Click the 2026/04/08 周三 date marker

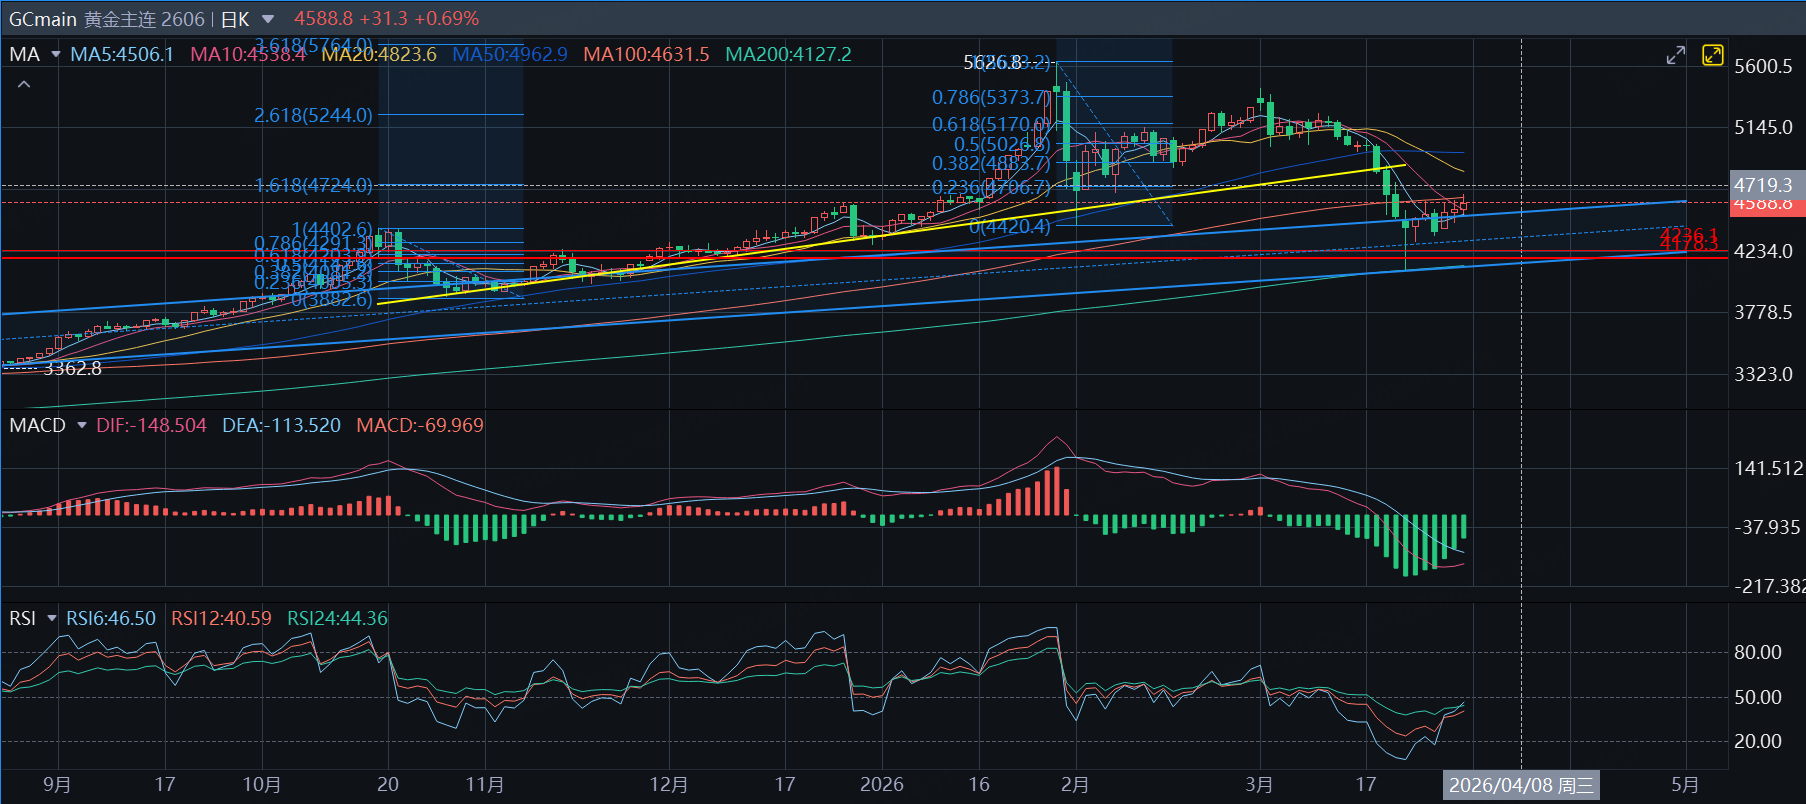click(1520, 785)
